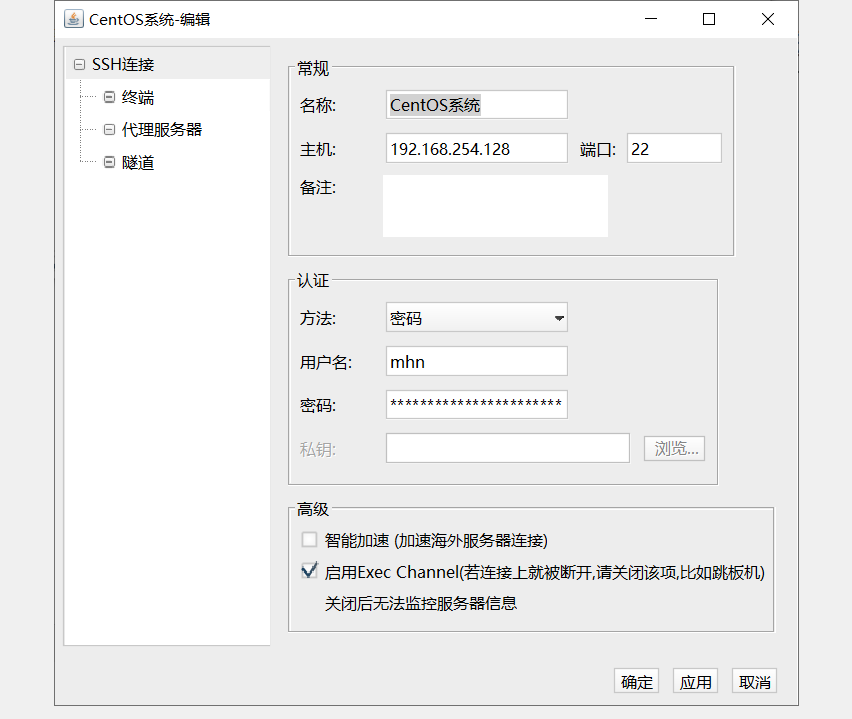Click the 常规 group title

pos(313,68)
